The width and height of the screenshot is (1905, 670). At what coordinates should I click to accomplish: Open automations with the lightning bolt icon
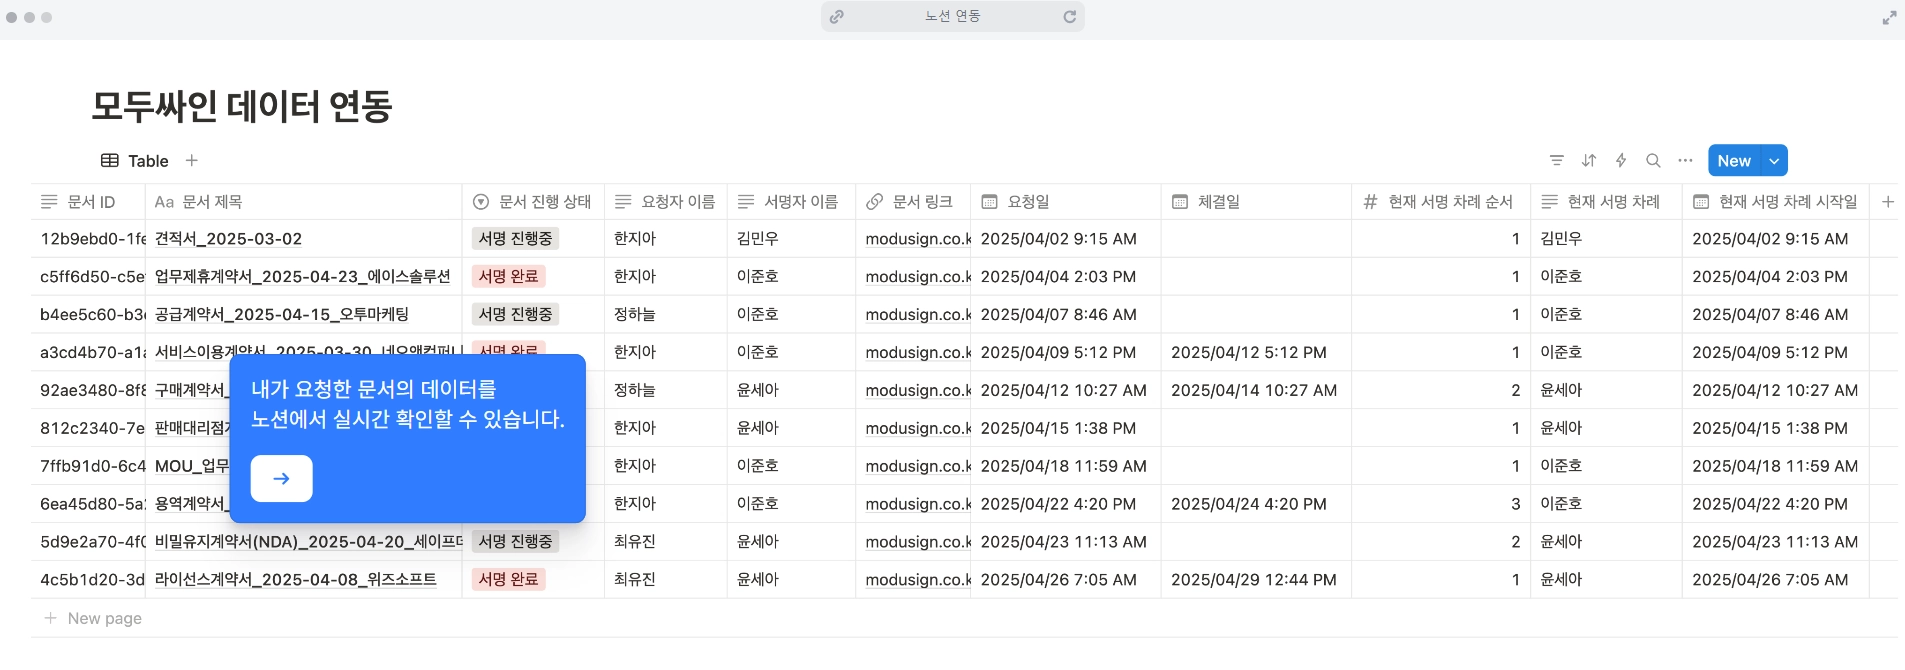1621,160
